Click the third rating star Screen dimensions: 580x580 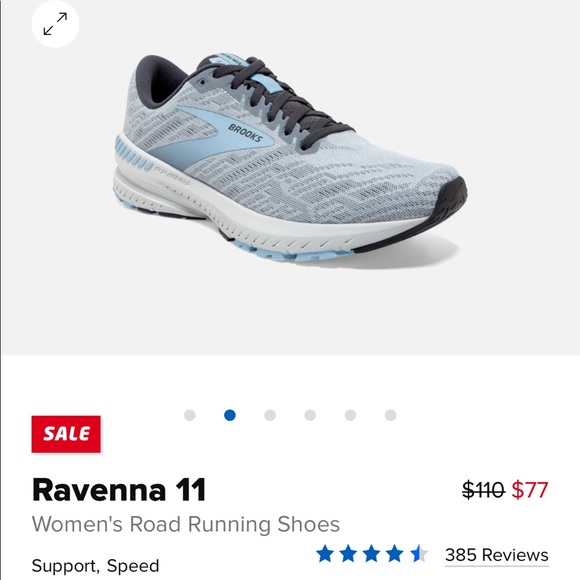(371, 554)
